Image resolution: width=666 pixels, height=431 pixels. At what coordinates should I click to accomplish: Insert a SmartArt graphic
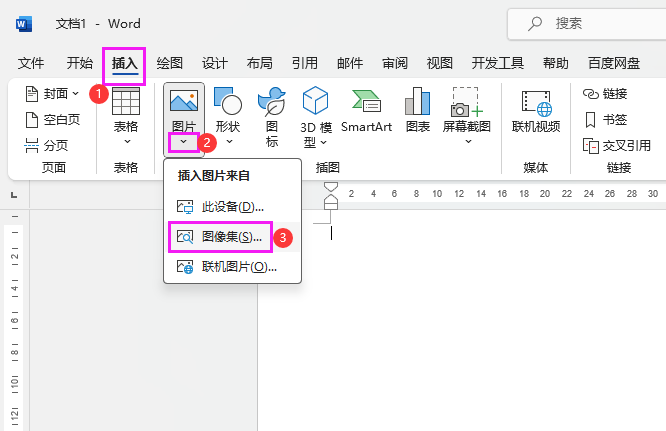[x=366, y=110]
